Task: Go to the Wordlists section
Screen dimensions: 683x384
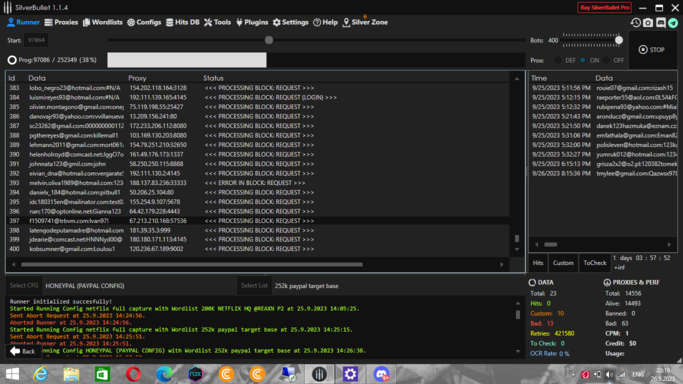Action: pyautogui.click(x=103, y=22)
